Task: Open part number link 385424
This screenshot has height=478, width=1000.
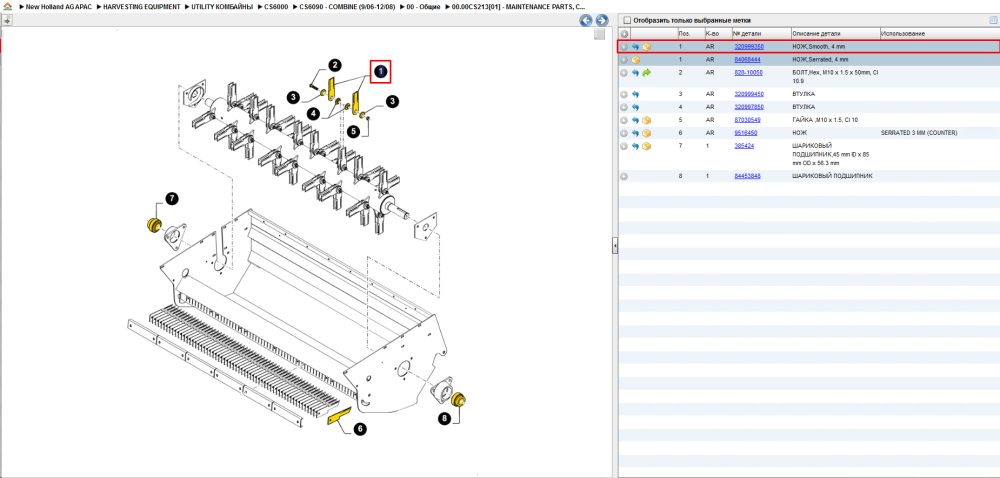Action: tap(744, 146)
